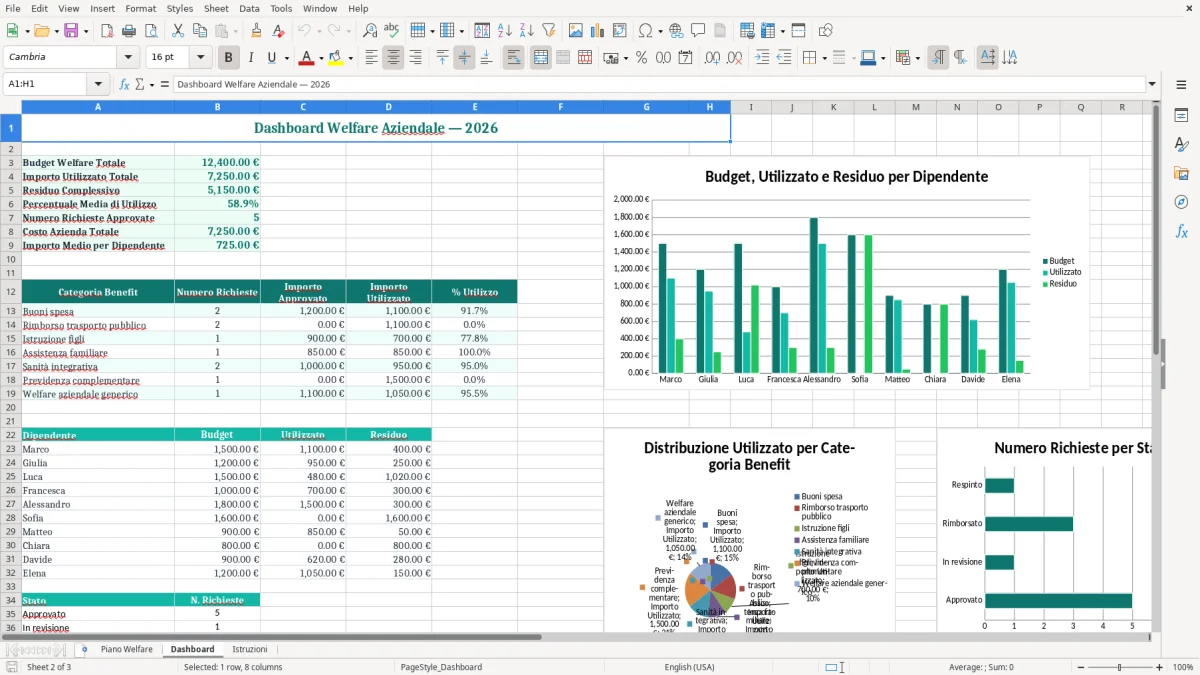Toggle Underline formatting
The height and width of the screenshot is (675, 1200).
pyautogui.click(x=272, y=58)
